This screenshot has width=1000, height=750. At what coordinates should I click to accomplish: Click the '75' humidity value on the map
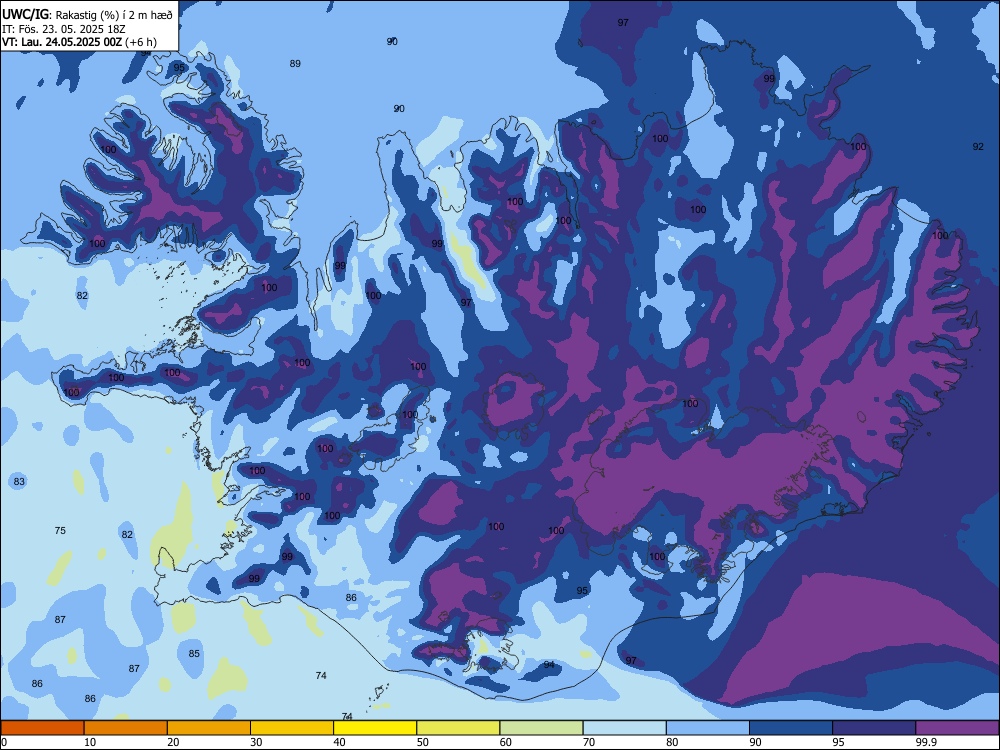[60, 531]
